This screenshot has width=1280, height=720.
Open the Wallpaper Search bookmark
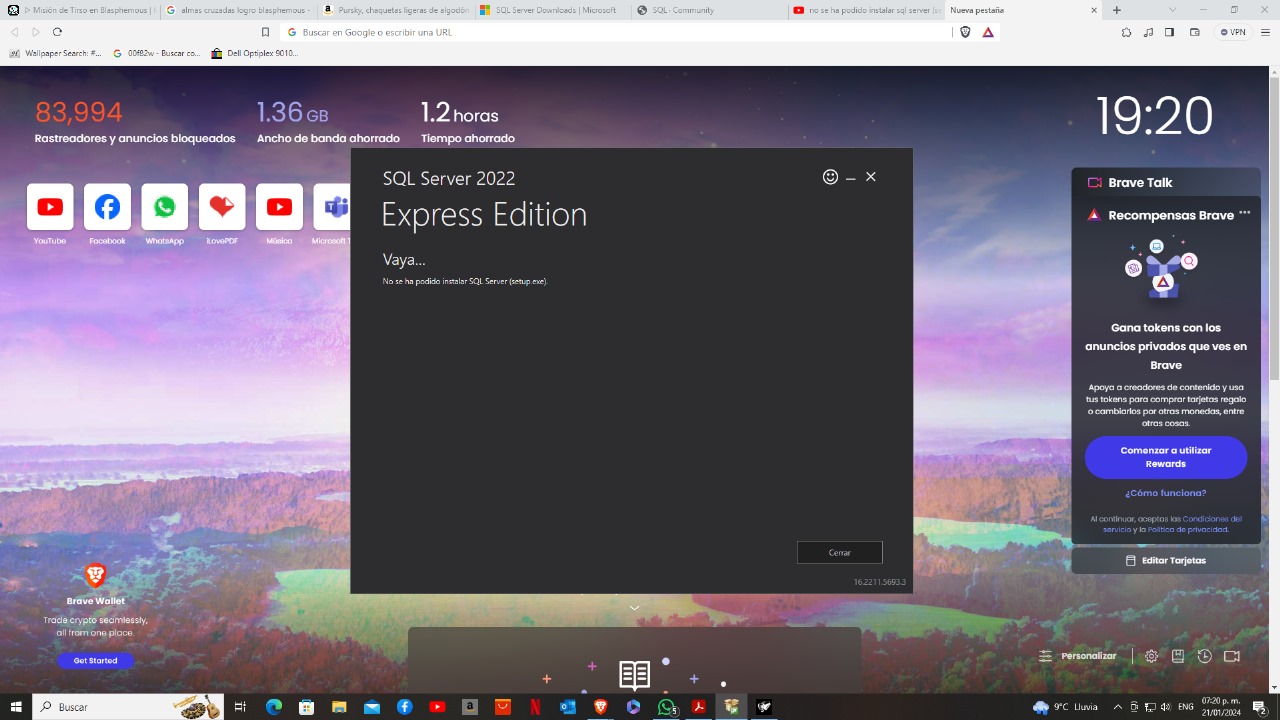click(x=56, y=53)
